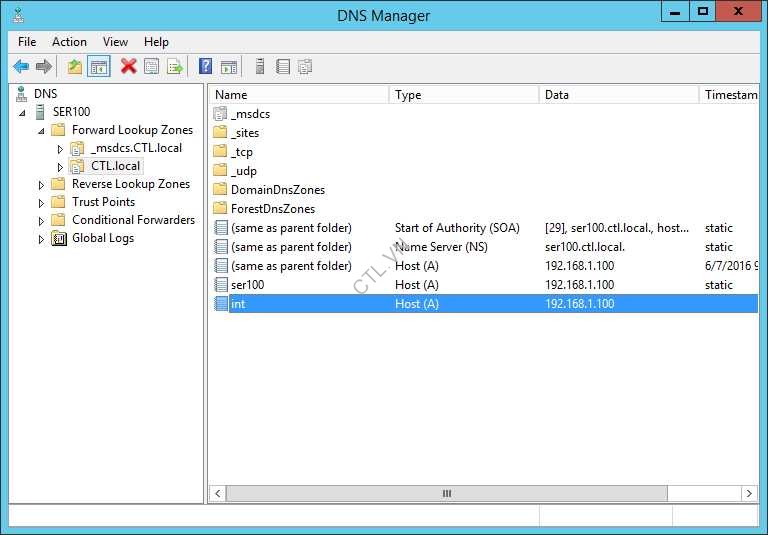The width and height of the screenshot is (768, 535).
Task: Click the New Record list toolbar icon
Action: point(283,66)
